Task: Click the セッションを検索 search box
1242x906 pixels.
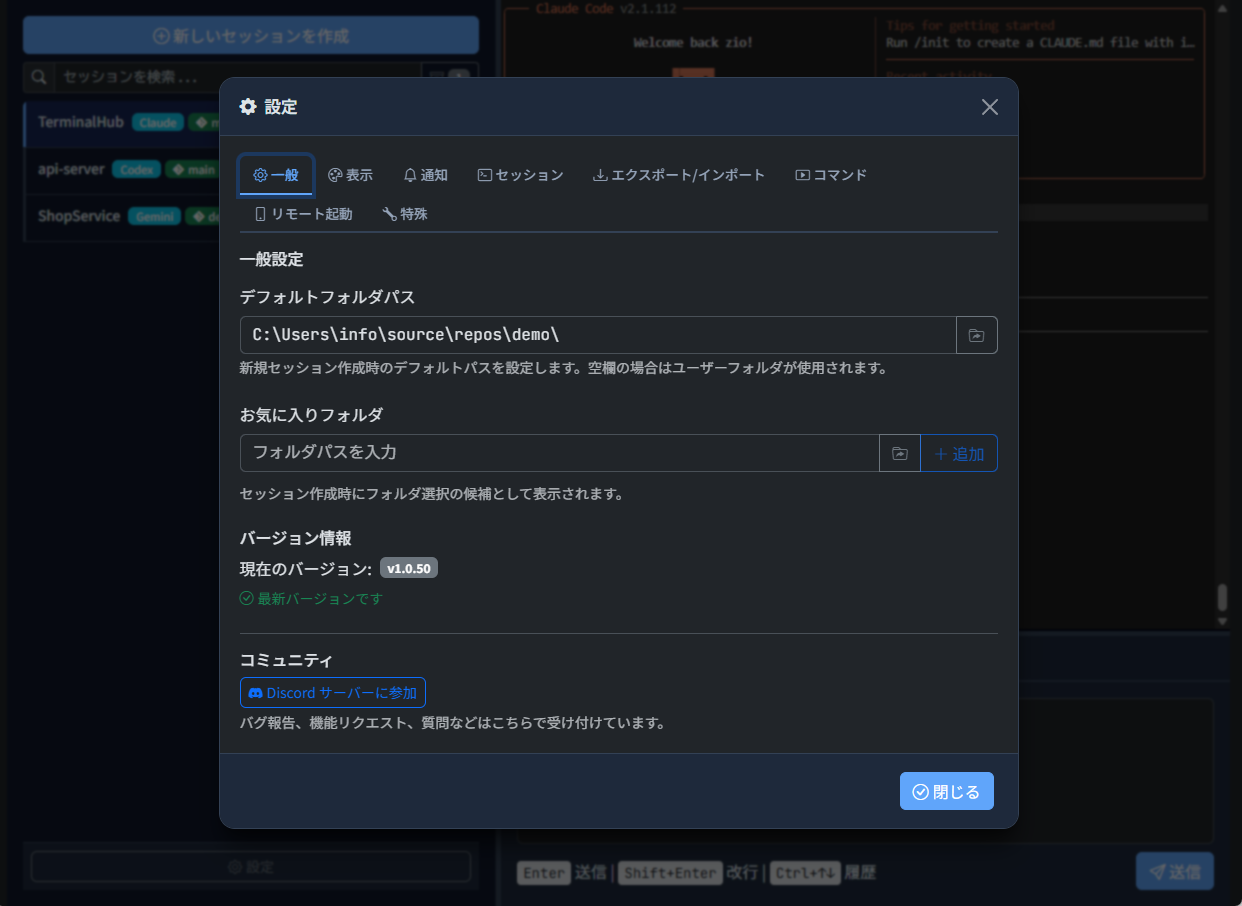Action: (x=240, y=77)
